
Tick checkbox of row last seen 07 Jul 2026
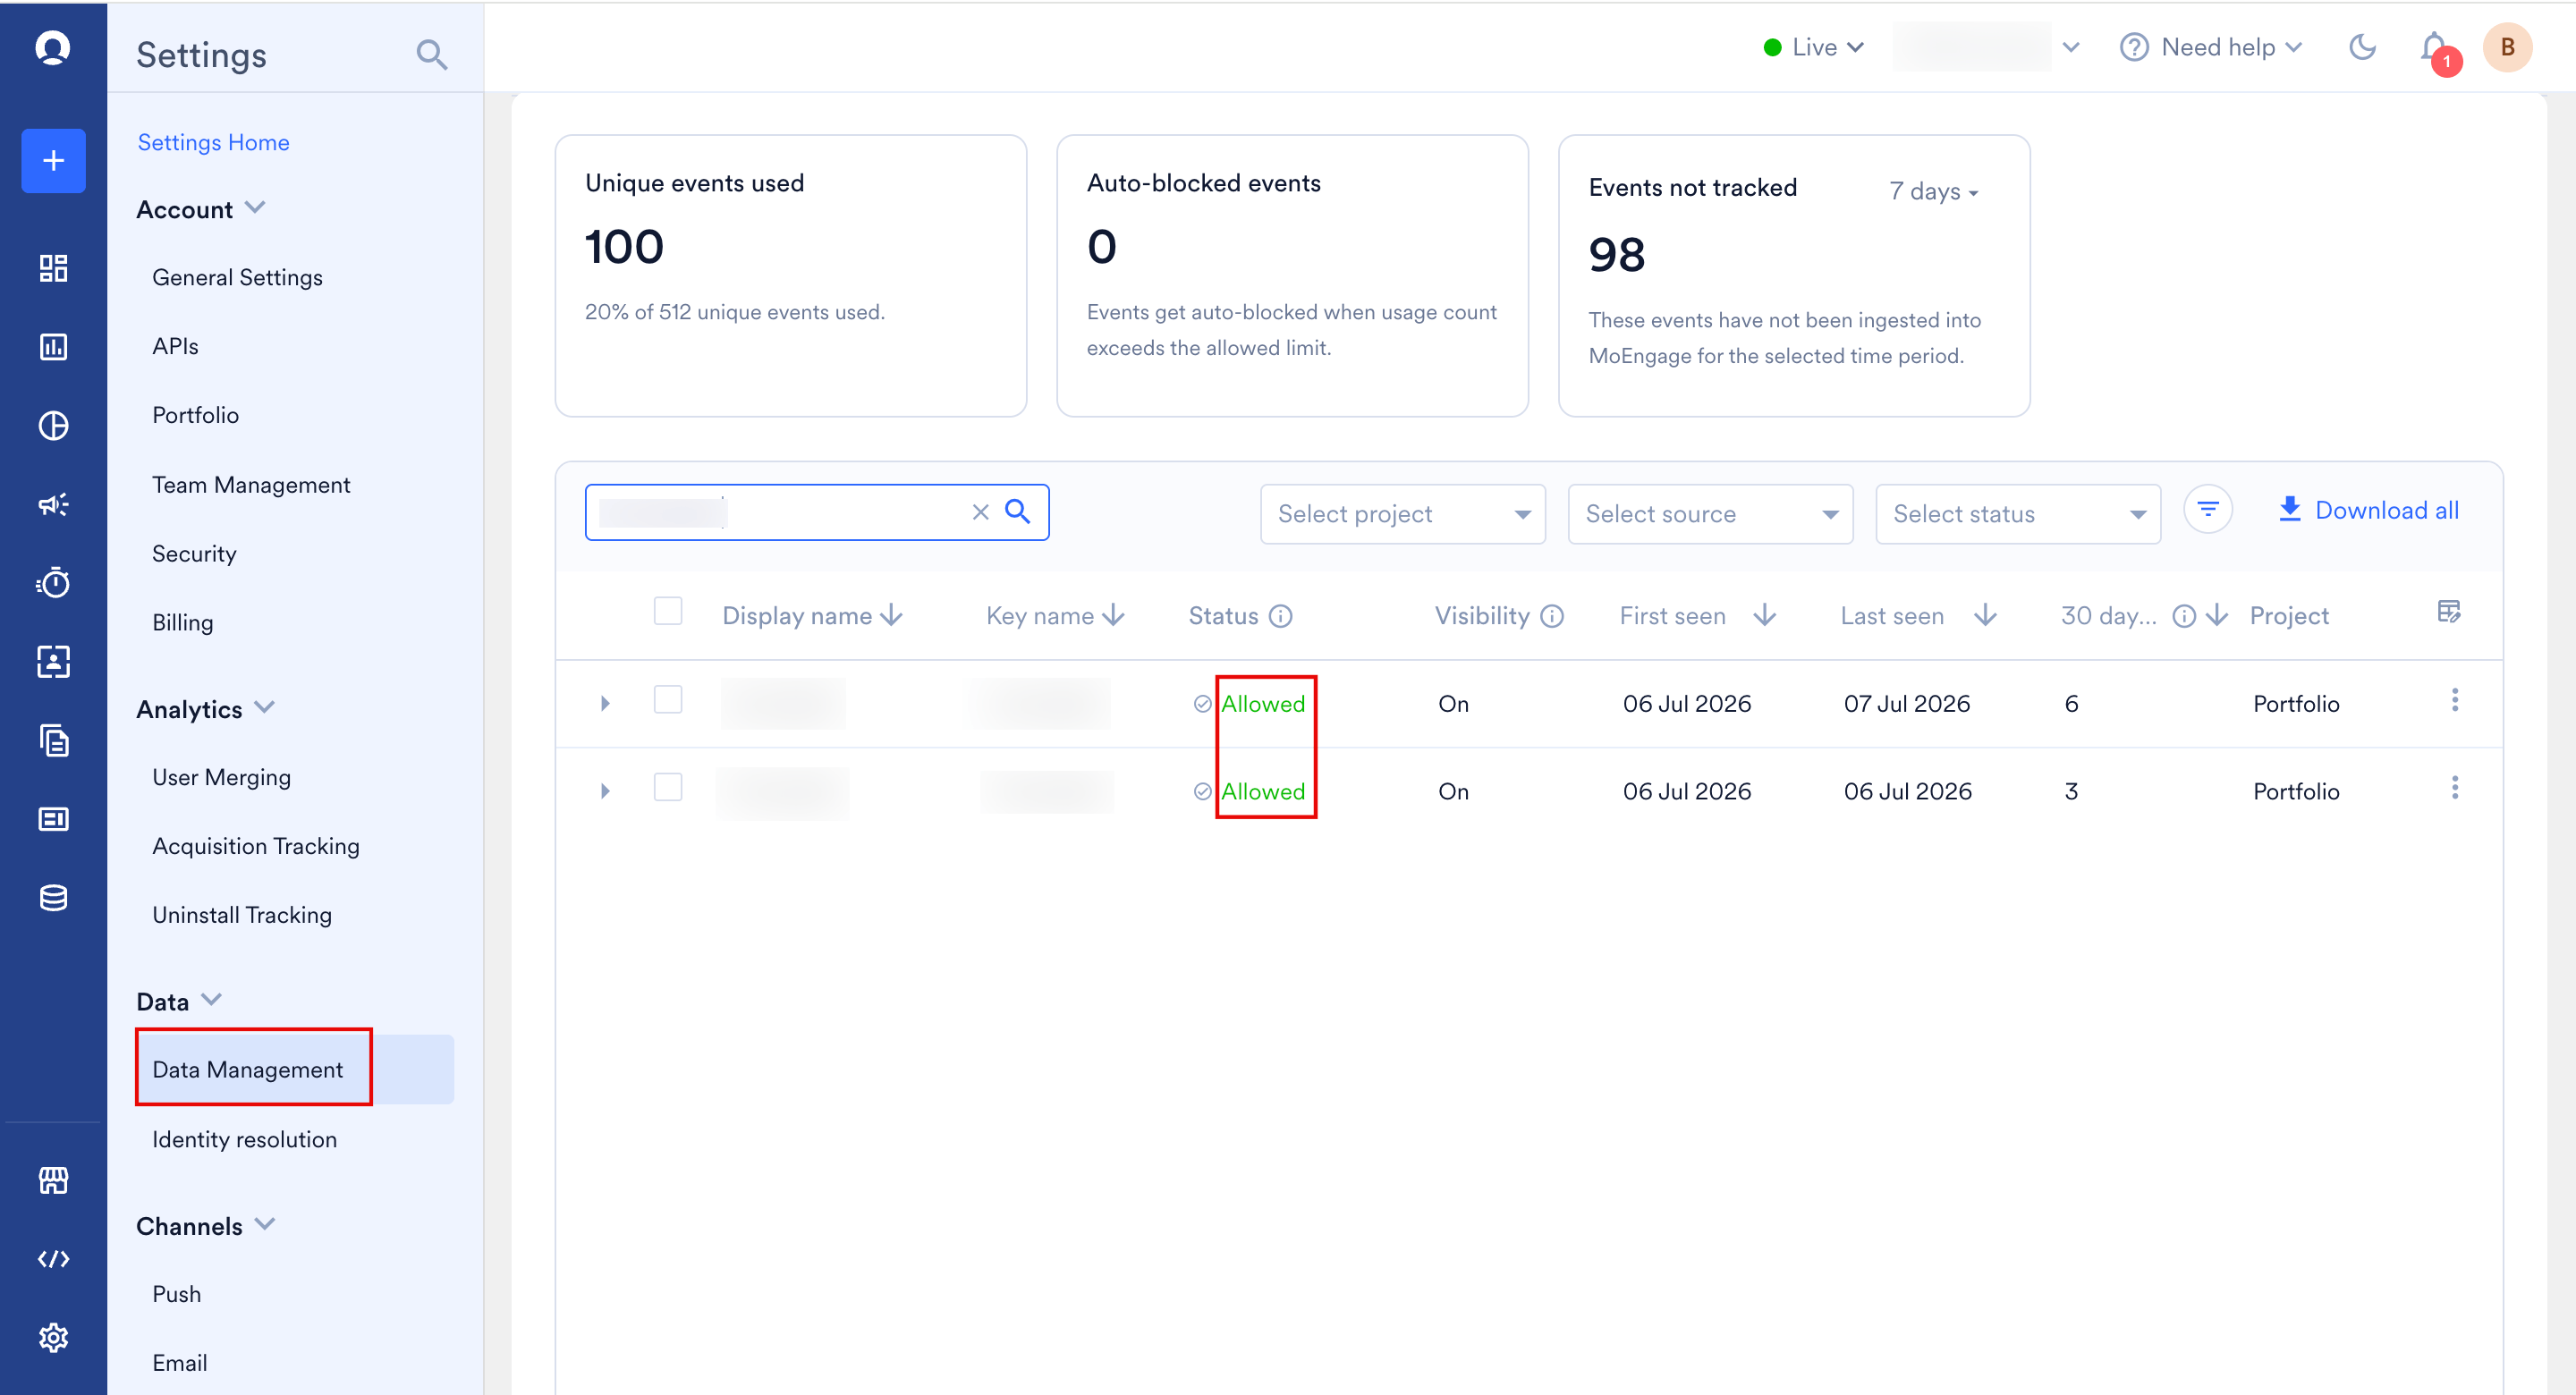pos(667,699)
